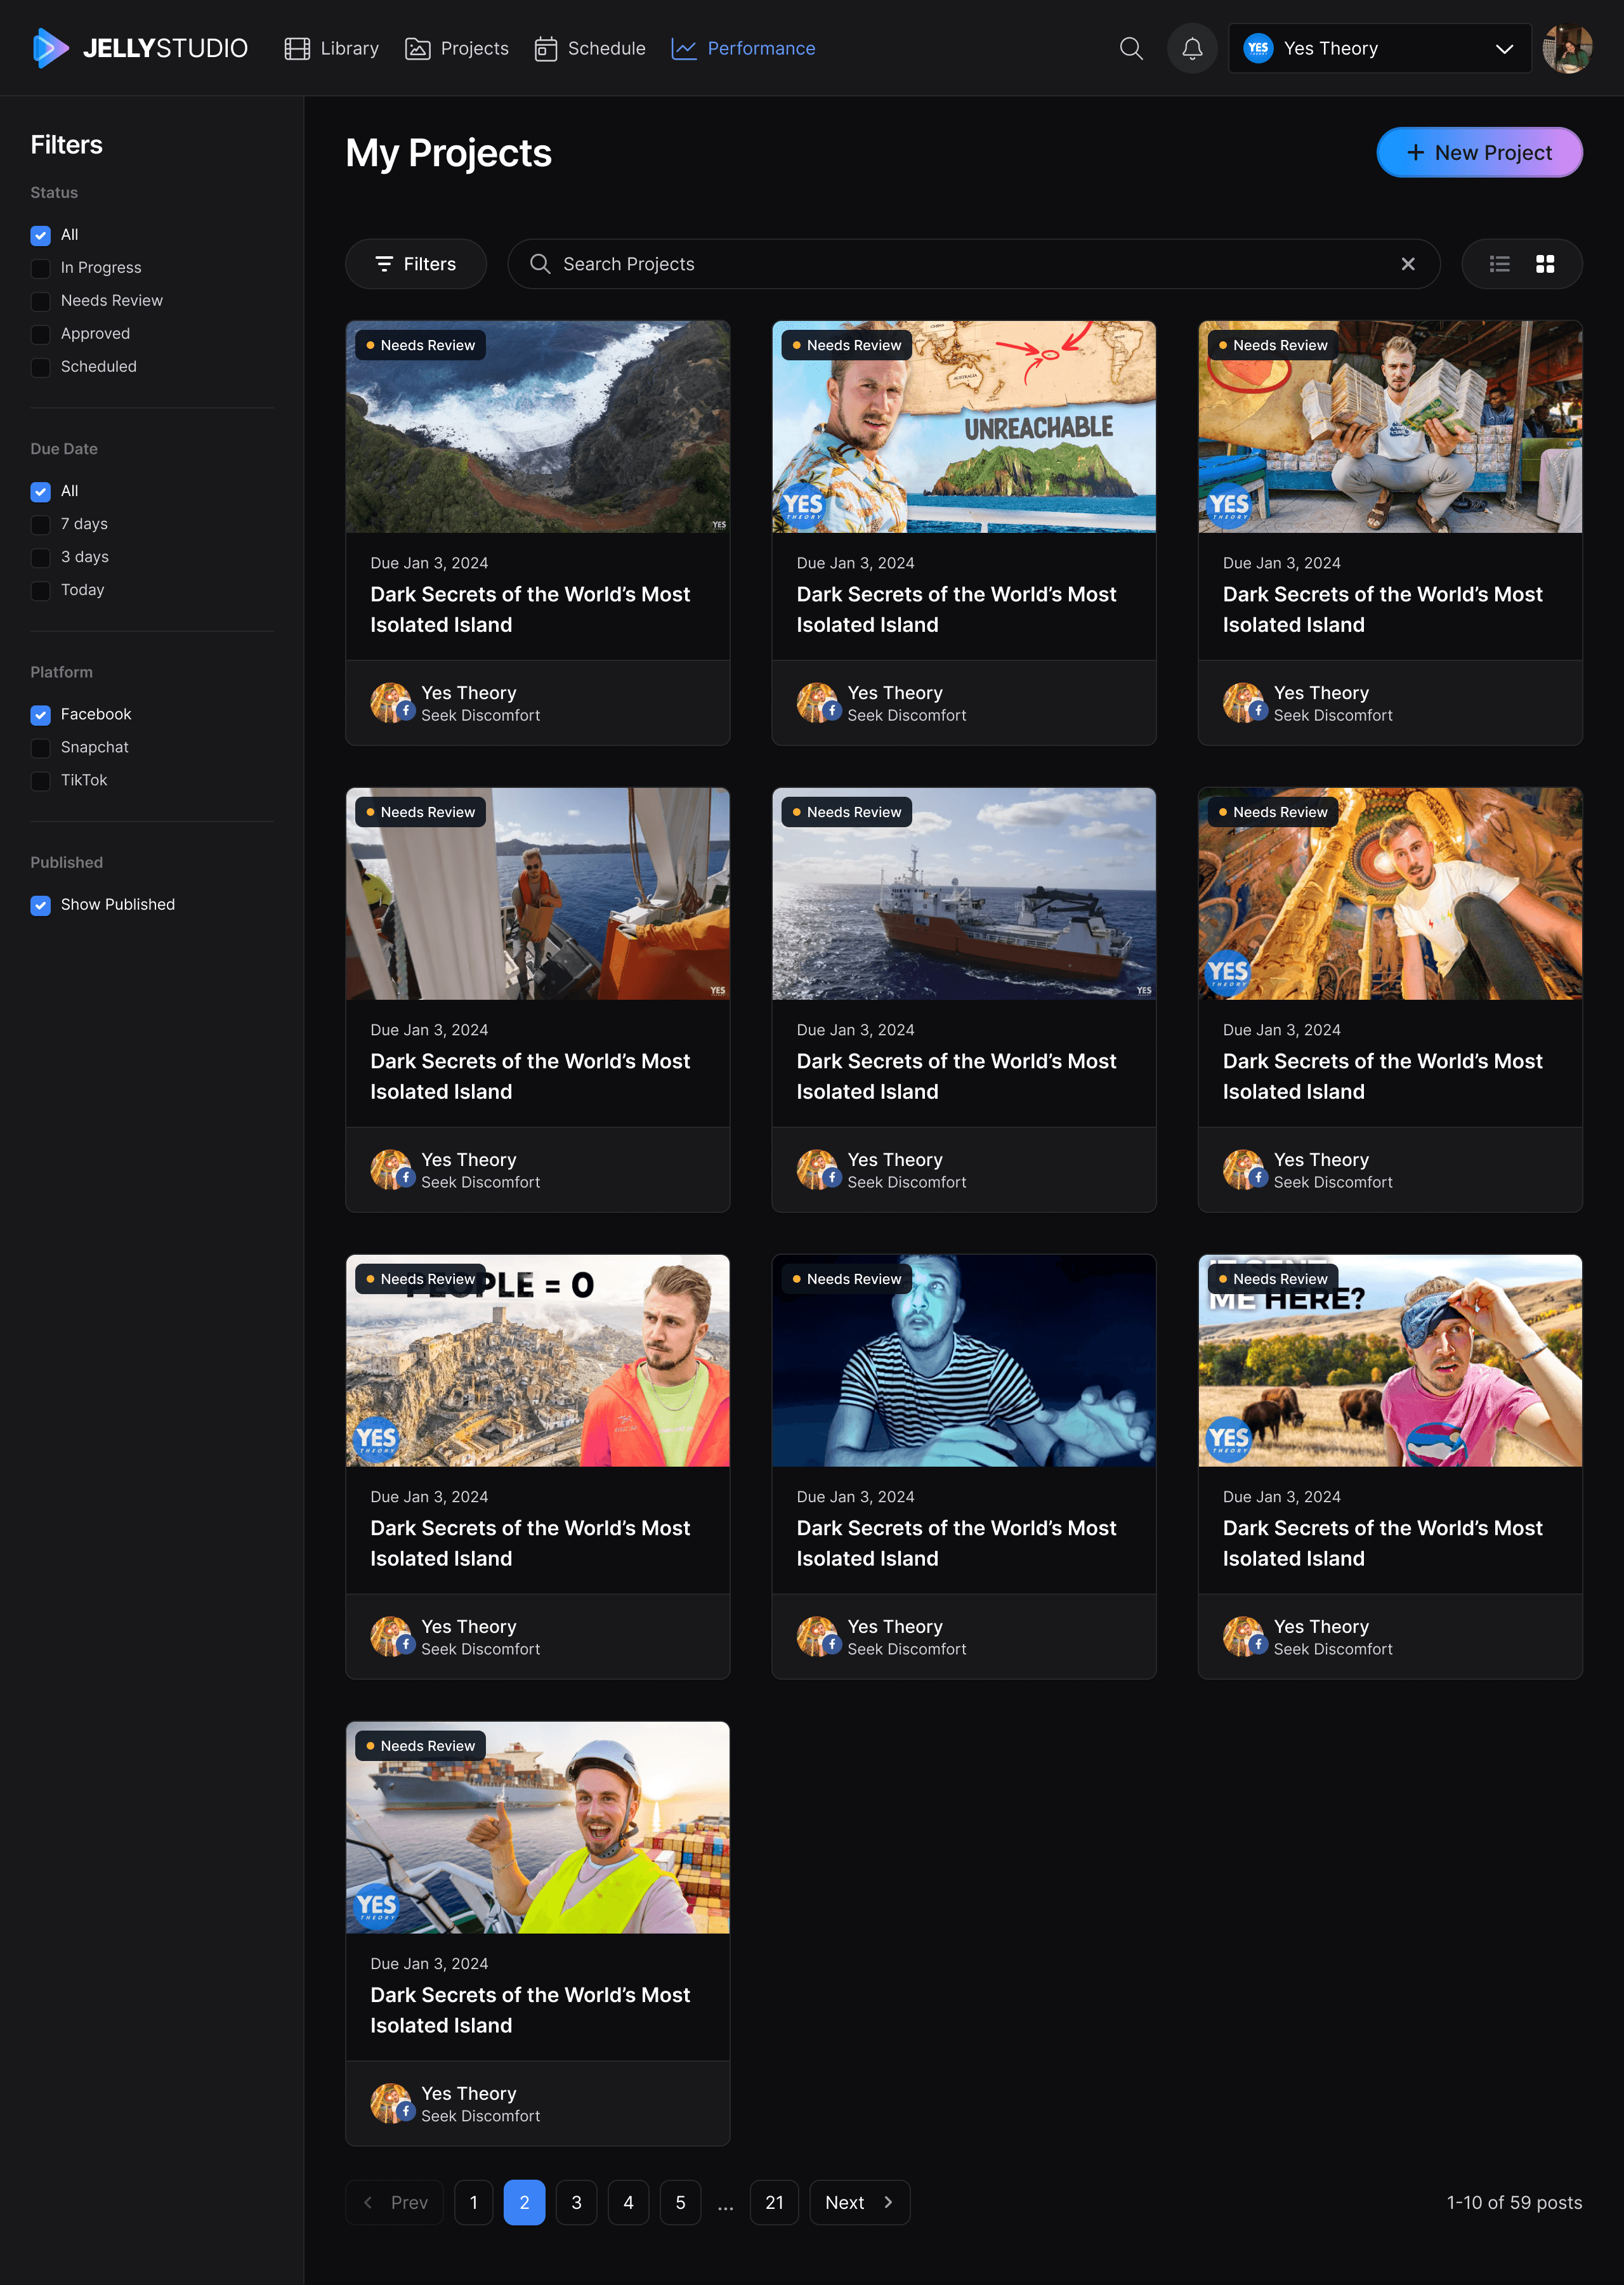Jump to page 4

[628, 2202]
